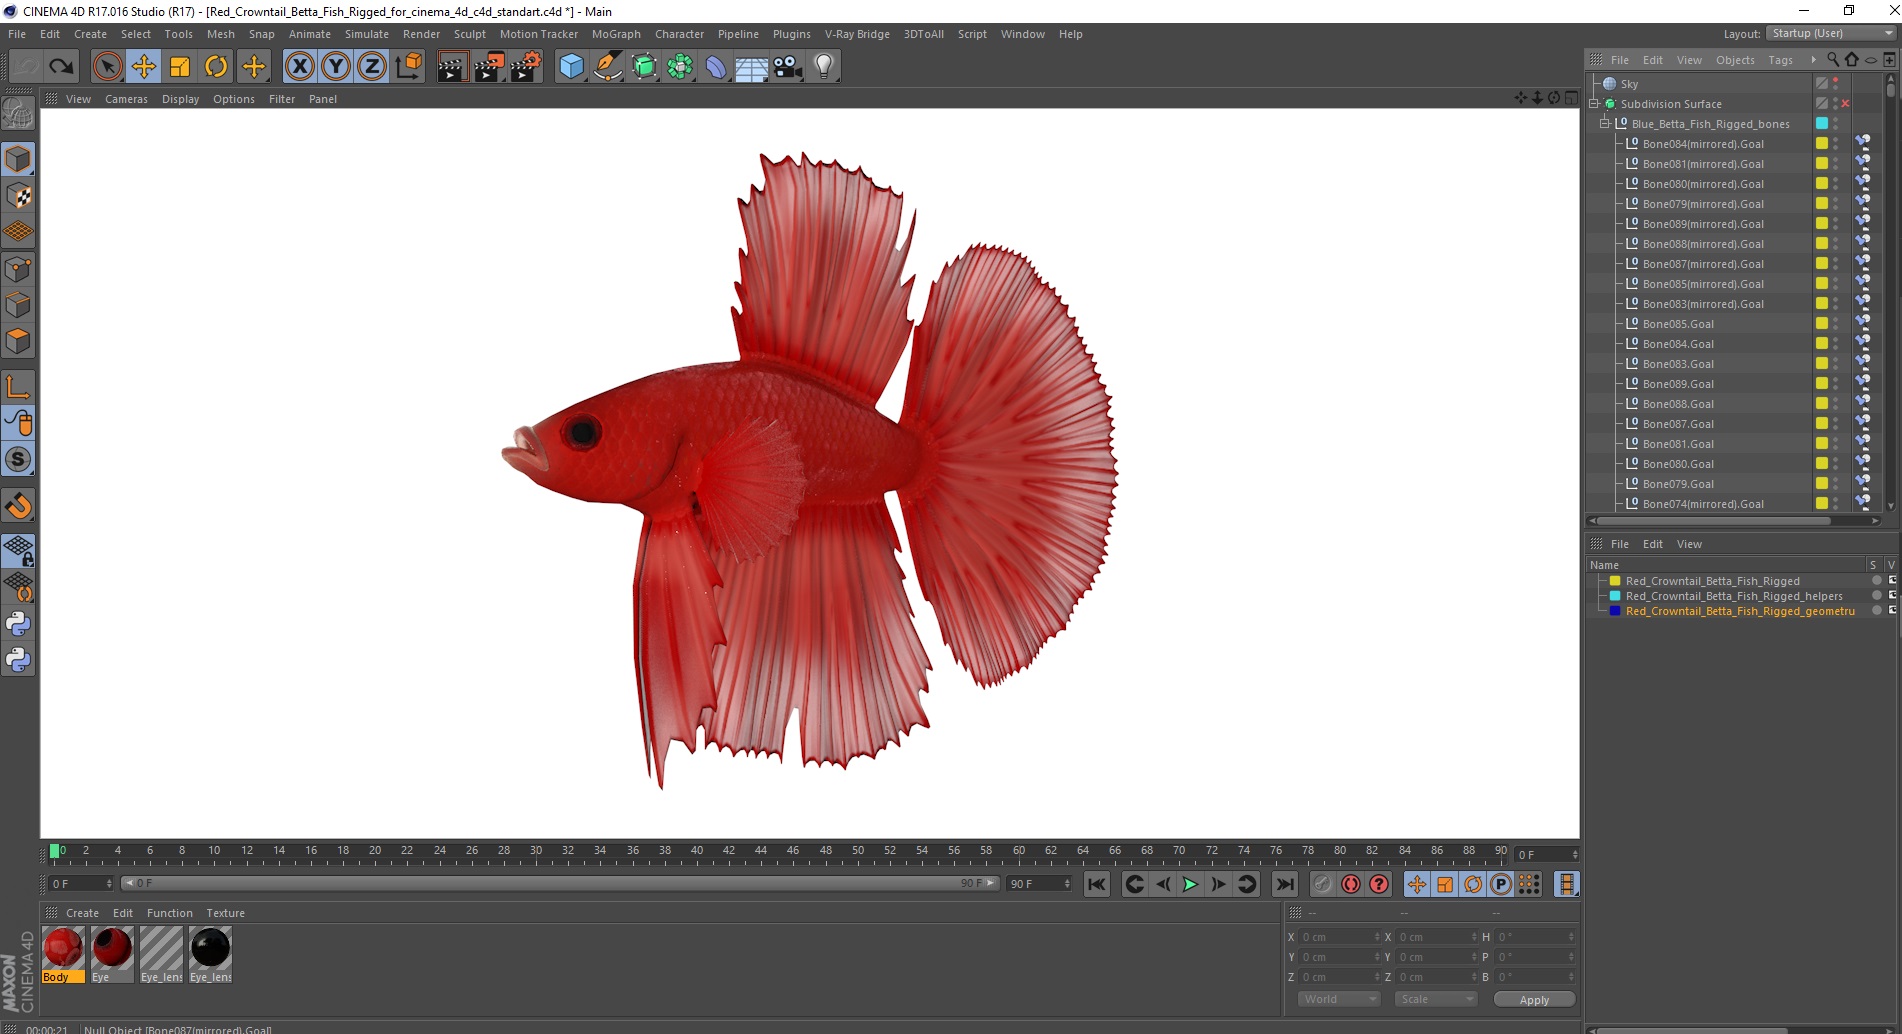Select the Body material thumbnail
The height and width of the screenshot is (1034, 1902).
pos(63,954)
